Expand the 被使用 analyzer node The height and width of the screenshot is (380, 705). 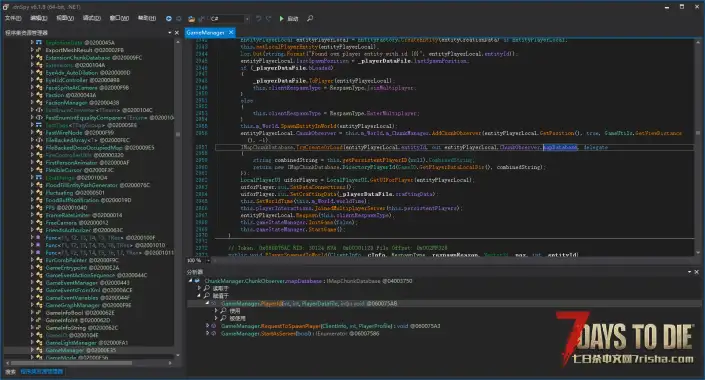[216, 318]
